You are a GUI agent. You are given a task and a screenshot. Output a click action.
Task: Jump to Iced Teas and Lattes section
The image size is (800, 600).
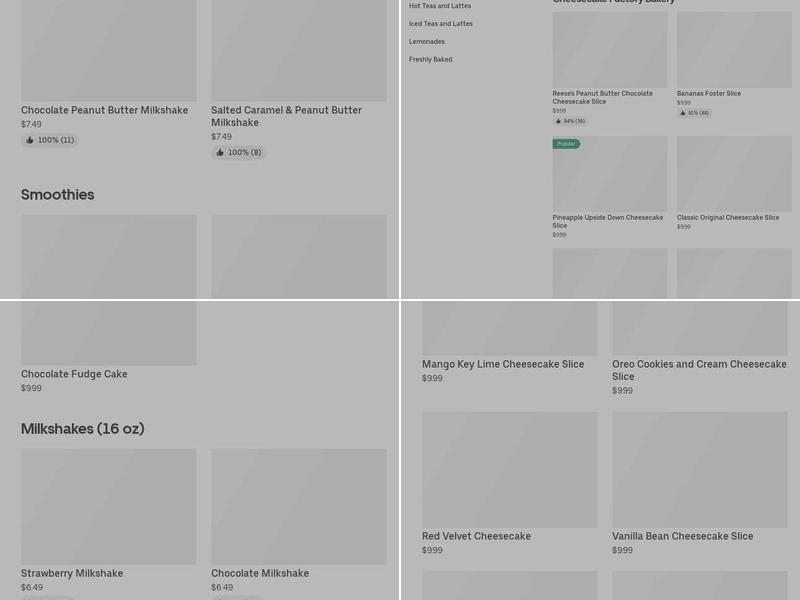pyautogui.click(x=441, y=23)
